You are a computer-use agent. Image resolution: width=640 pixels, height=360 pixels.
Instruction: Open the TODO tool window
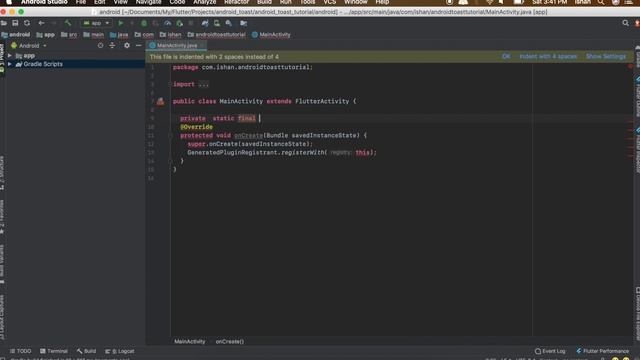(20, 351)
